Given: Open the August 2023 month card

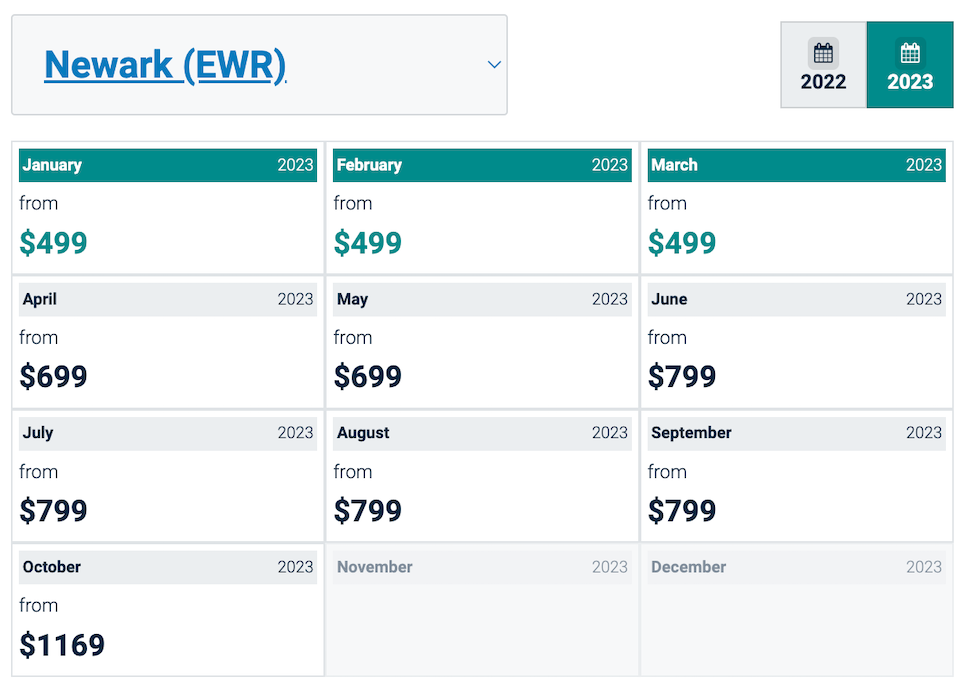Looking at the screenshot, I should click(x=482, y=476).
